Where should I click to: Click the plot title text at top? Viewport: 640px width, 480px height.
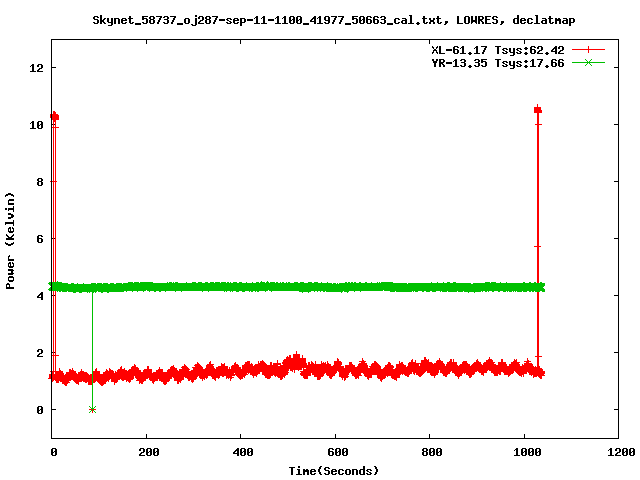(x=333, y=19)
